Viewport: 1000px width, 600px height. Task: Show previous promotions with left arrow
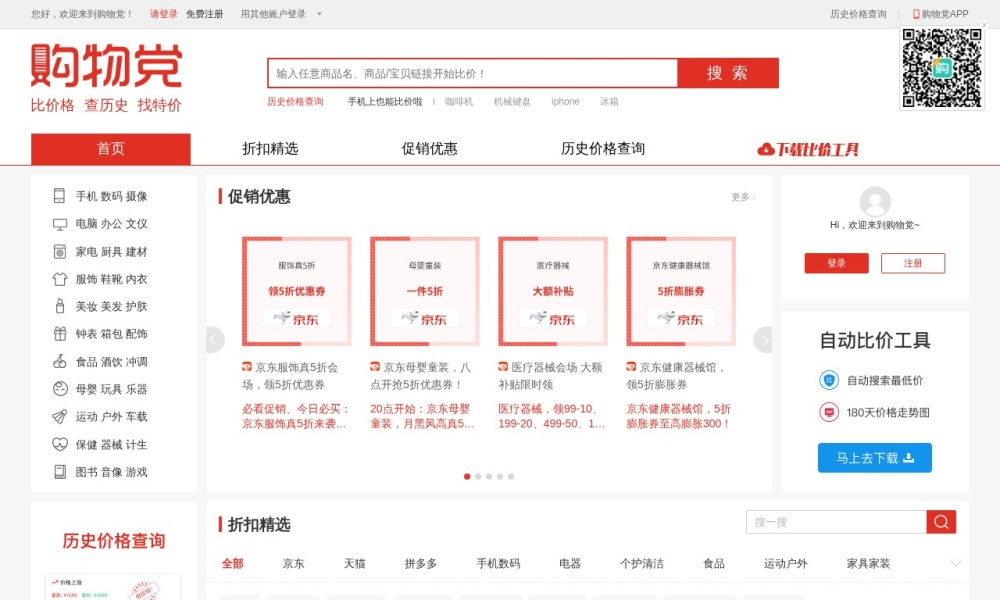coord(214,340)
